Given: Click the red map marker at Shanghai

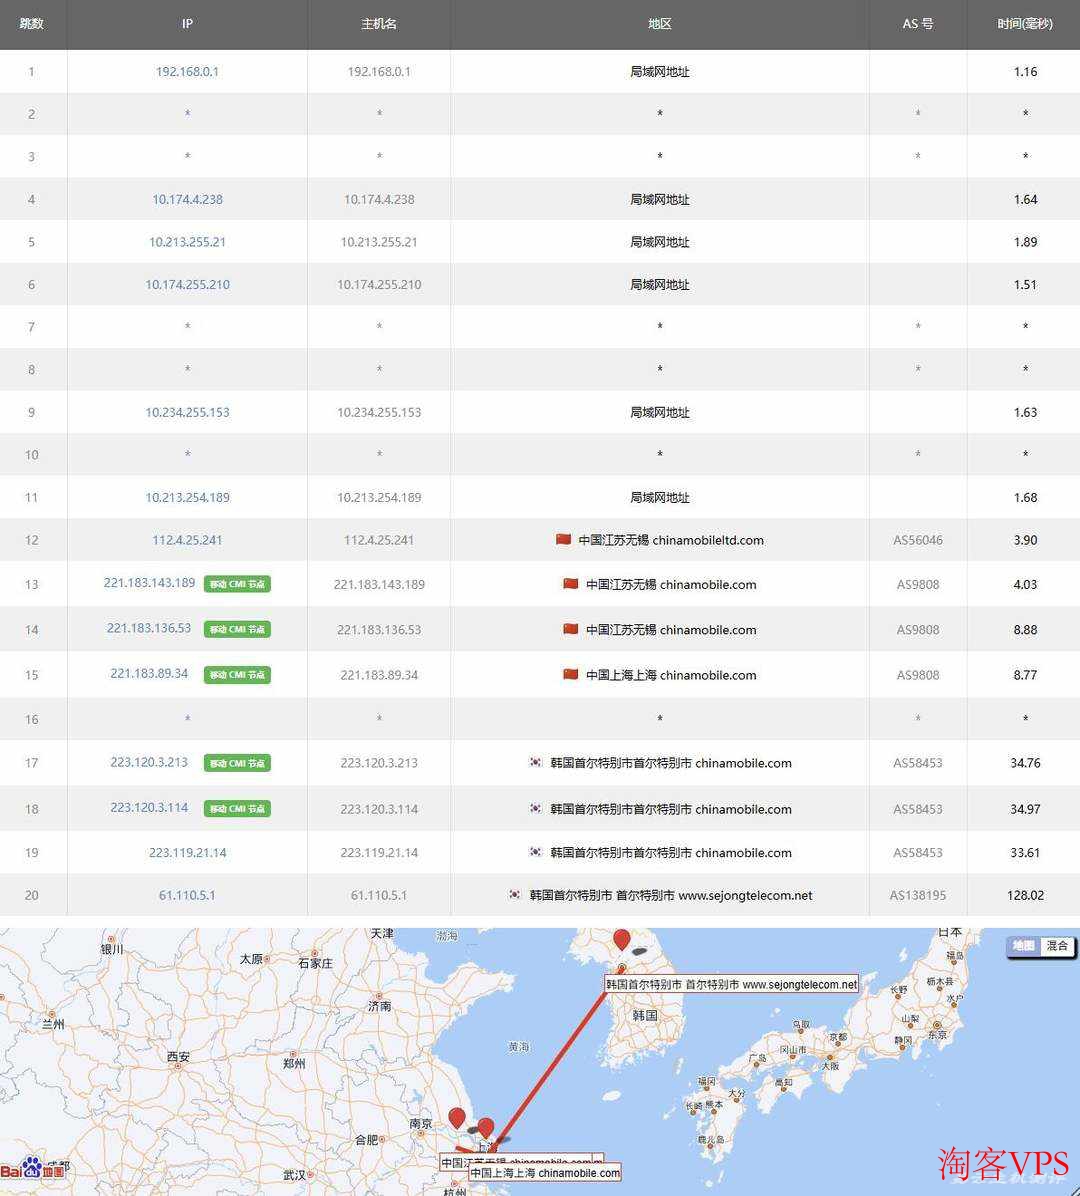Looking at the screenshot, I should click(x=486, y=1128).
